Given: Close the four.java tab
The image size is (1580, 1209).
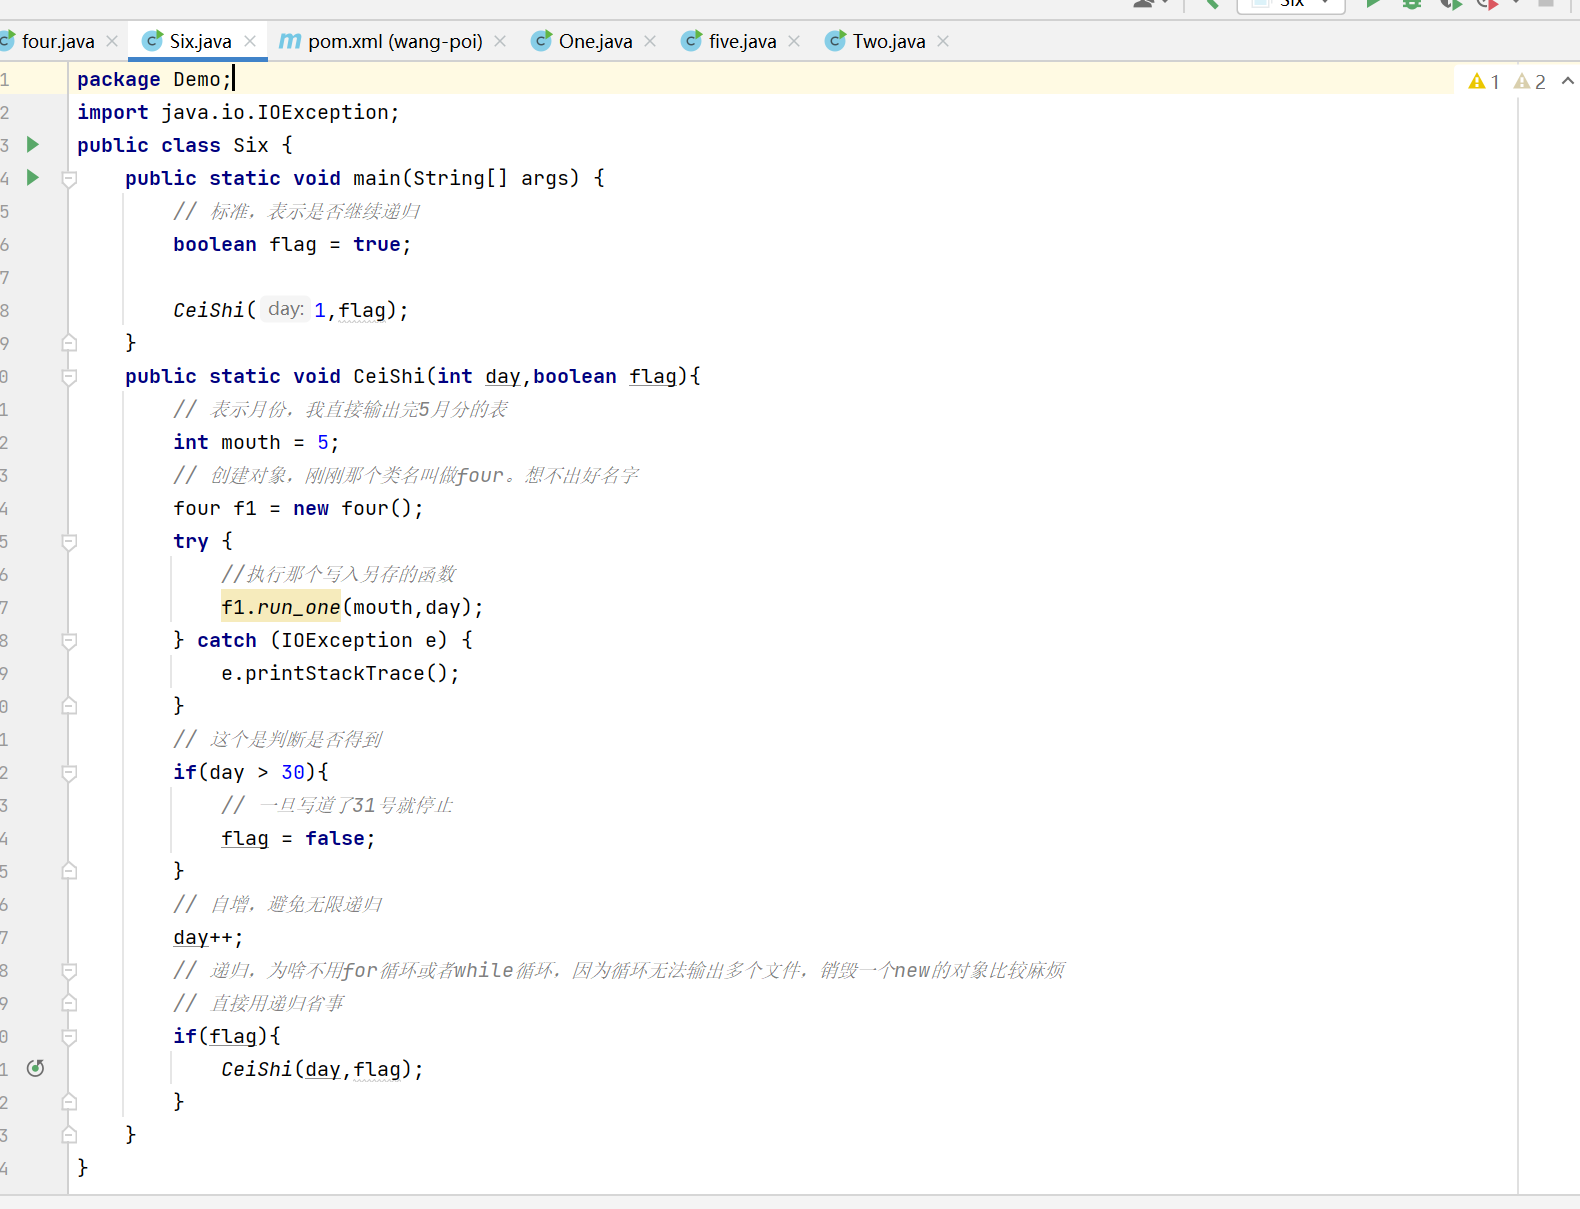Looking at the screenshot, I should click(x=112, y=41).
